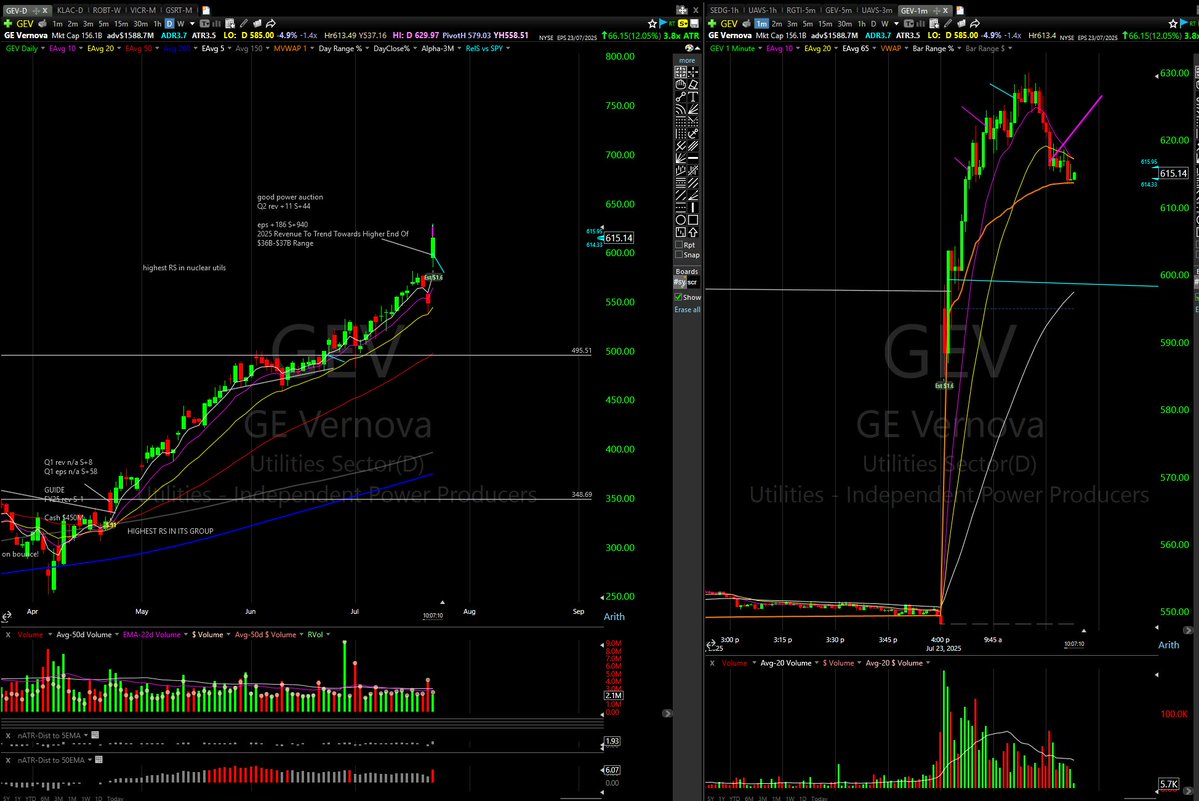Click the share arrow on 1-minute chart toolbar

pos(975,24)
